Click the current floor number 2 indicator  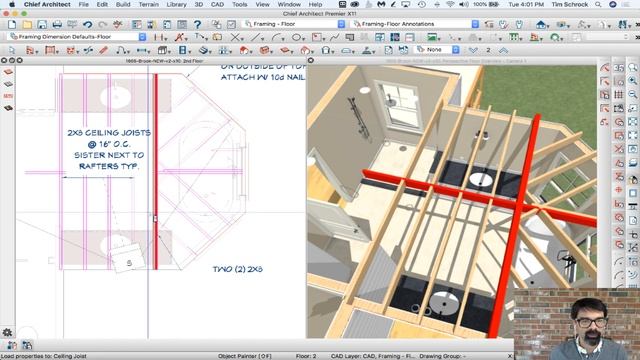click(488, 50)
